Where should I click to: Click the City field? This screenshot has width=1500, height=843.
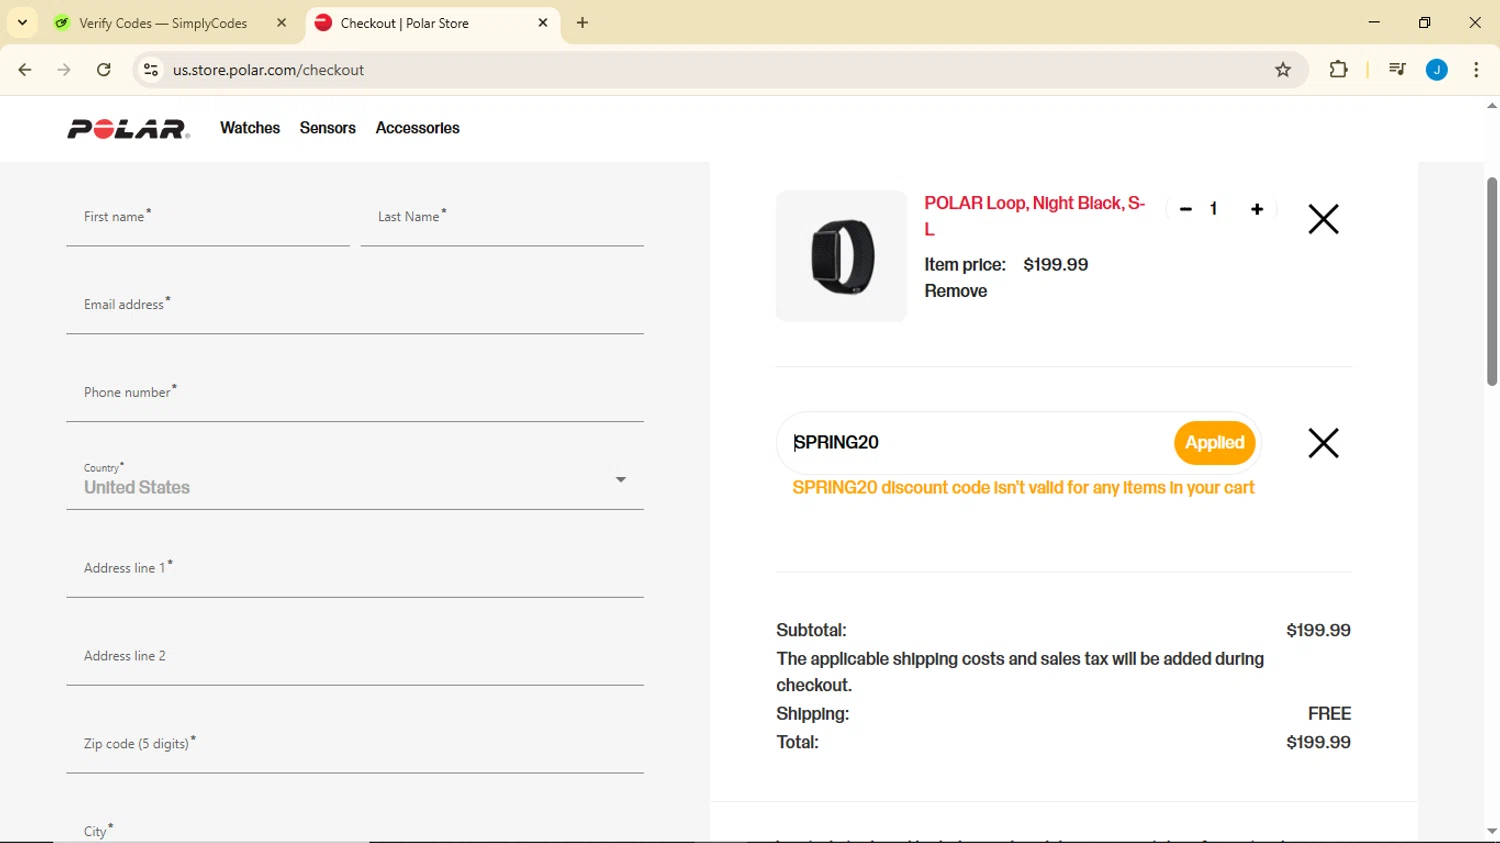click(x=355, y=826)
